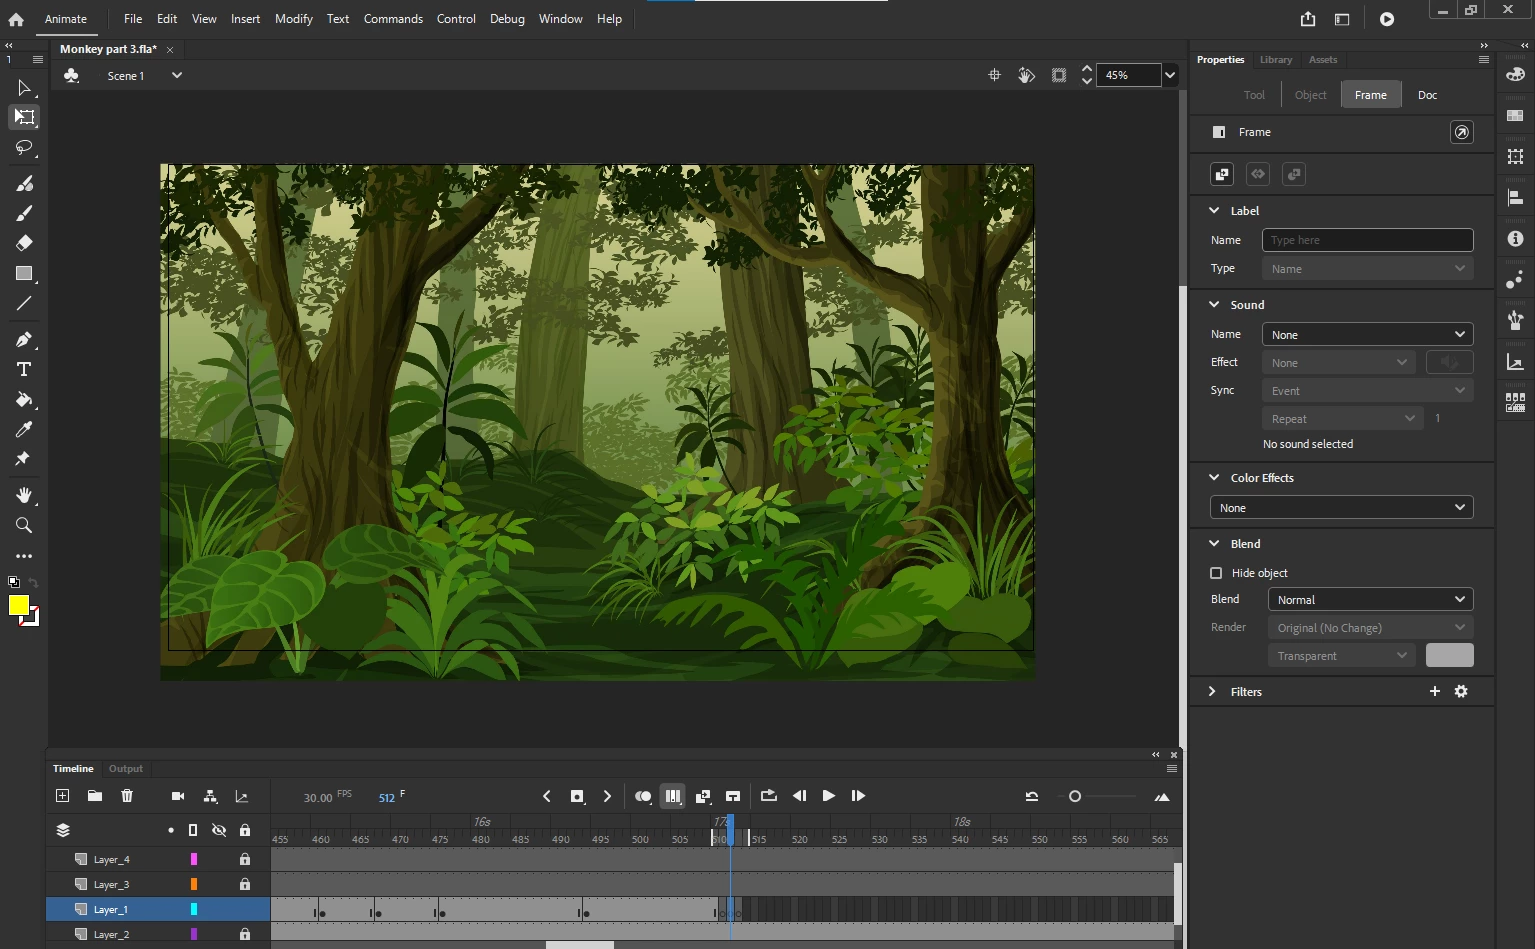Toggle onion skin in the timeline

(643, 796)
